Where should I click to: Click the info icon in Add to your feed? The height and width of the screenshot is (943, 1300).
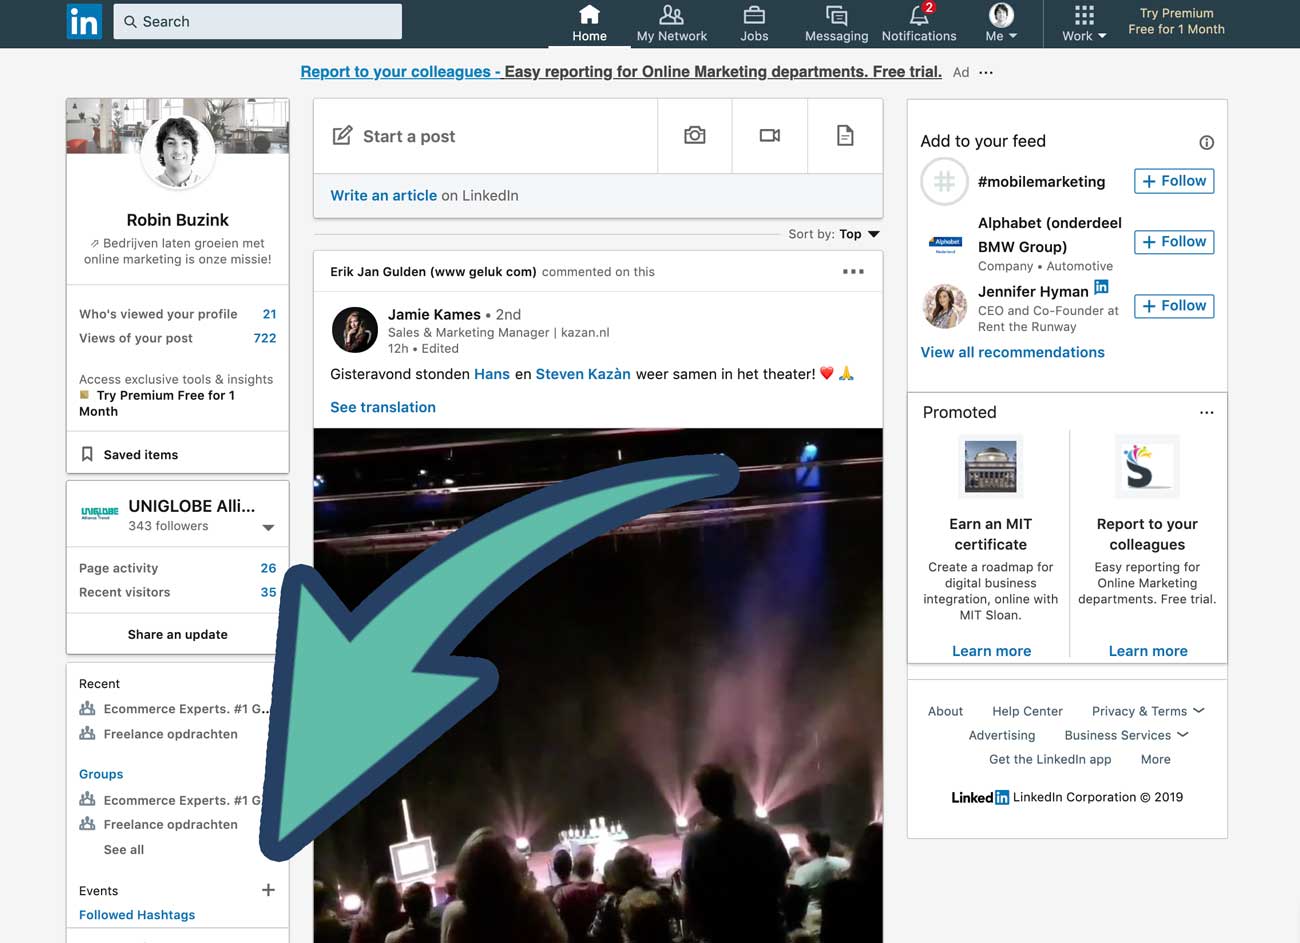pyautogui.click(x=1207, y=142)
